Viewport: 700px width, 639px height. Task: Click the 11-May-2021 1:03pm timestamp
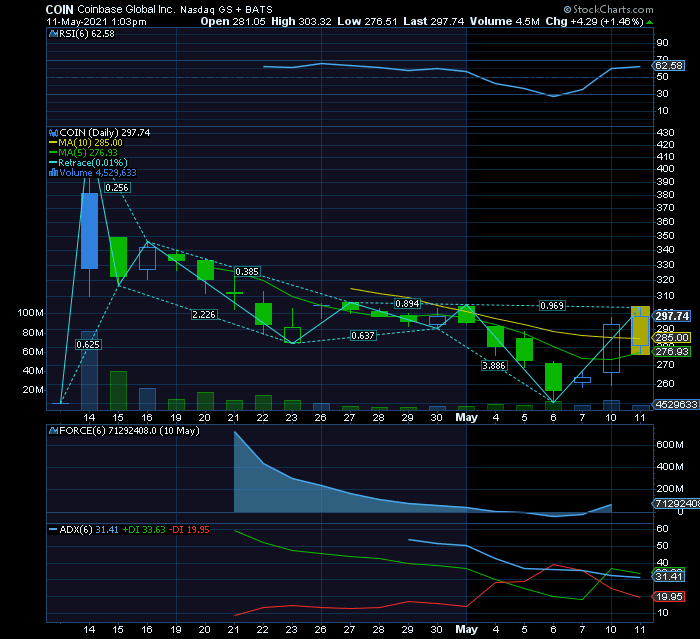96,21
